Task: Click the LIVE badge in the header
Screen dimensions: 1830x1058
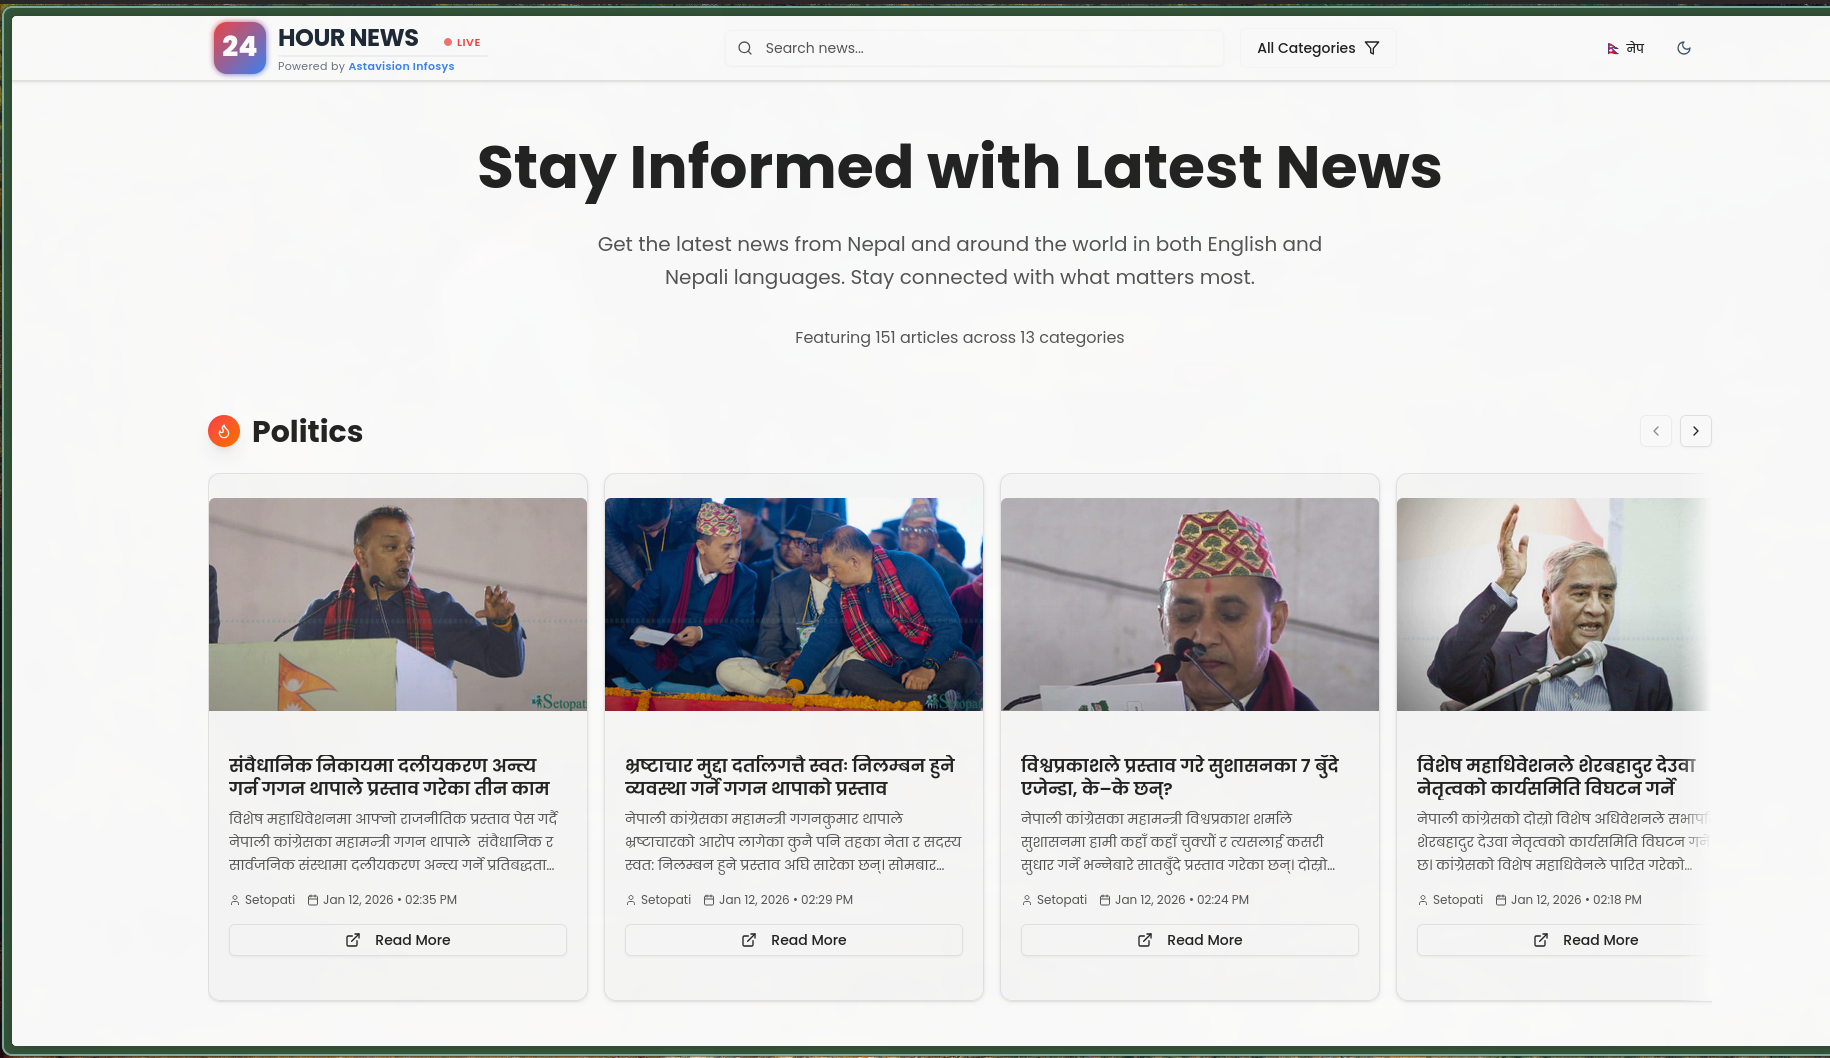Action: tap(462, 42)
